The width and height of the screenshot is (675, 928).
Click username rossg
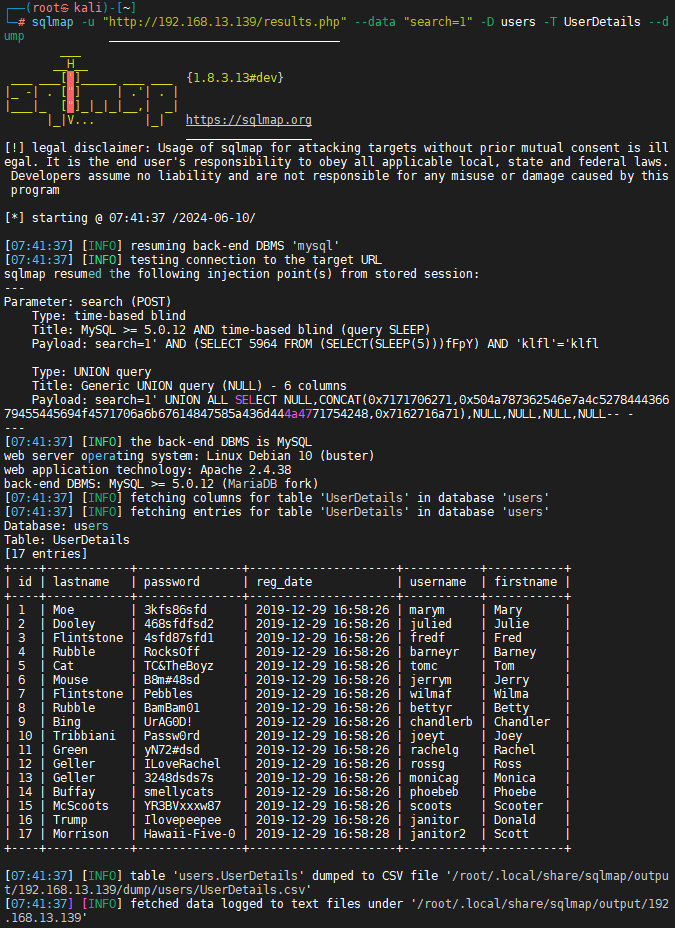coord(427,764)
